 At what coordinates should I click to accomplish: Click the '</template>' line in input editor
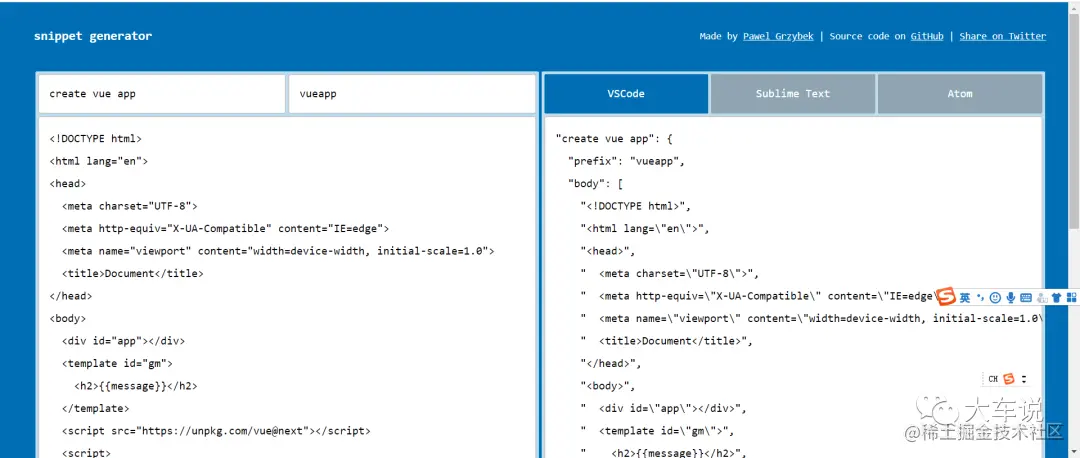point(95,408)
